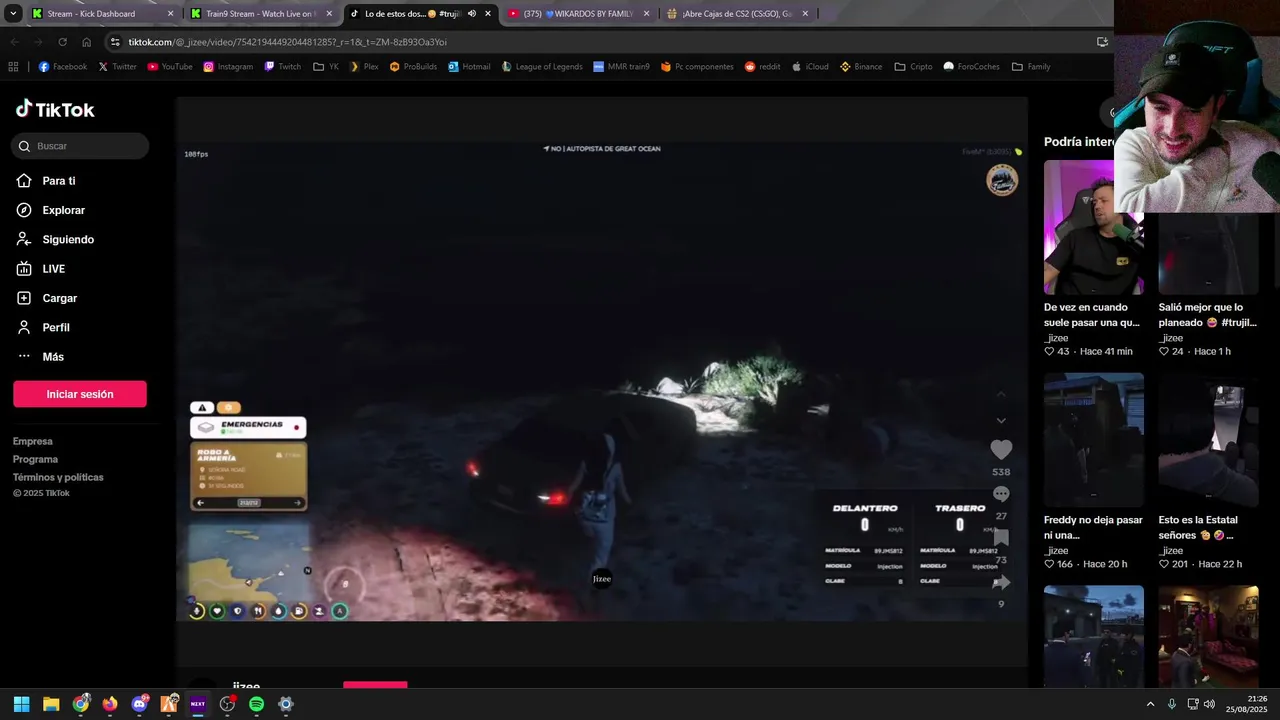This screenshot has width=1280, height=720.
Task: Open the Pc componentes bookmark
Action: (697, 67)
